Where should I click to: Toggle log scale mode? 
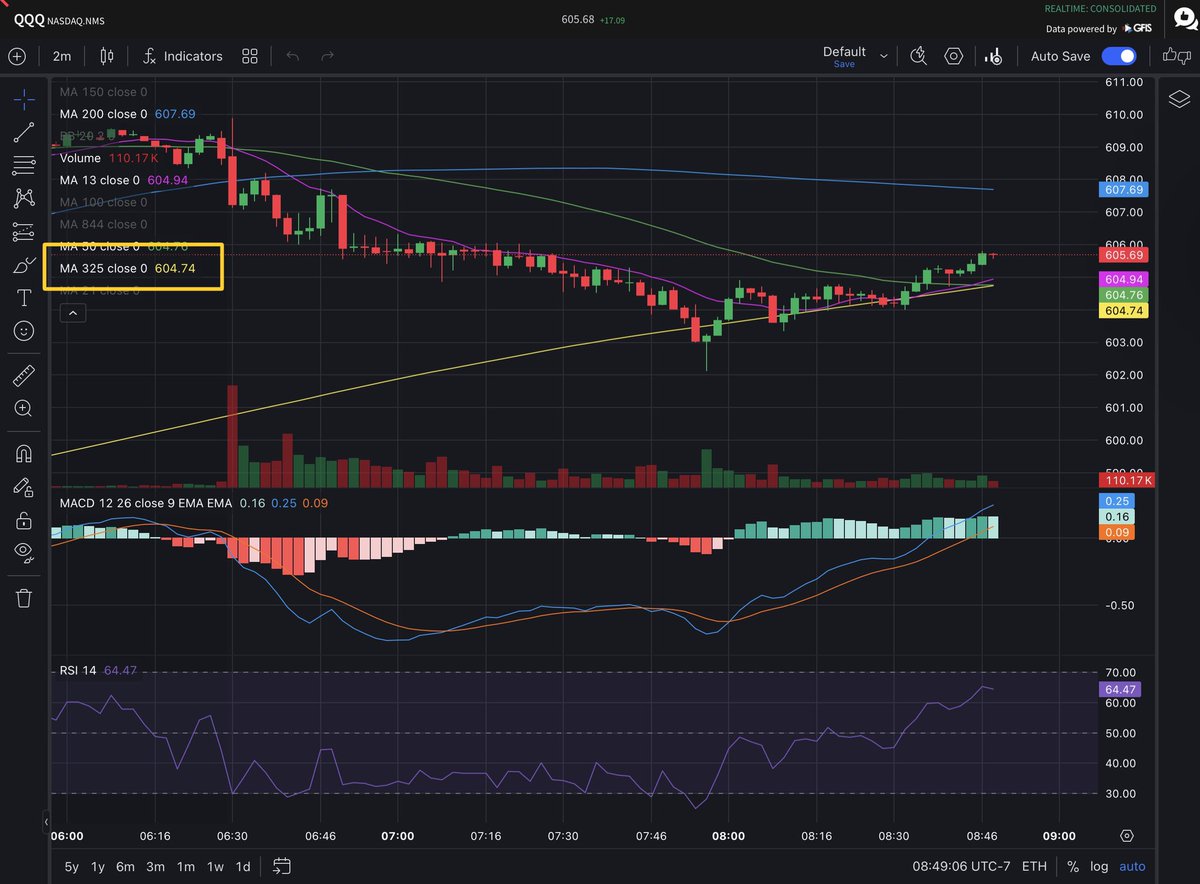pyautogui.click(x=1099, y=866)
